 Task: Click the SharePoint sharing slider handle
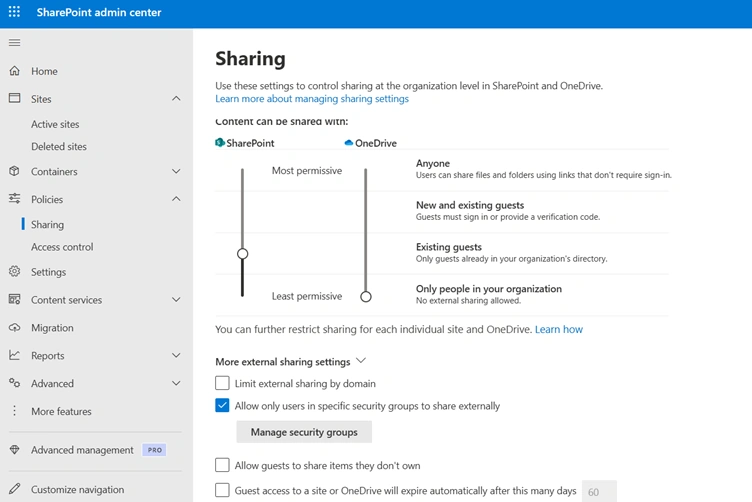click(x=243, y=254)
